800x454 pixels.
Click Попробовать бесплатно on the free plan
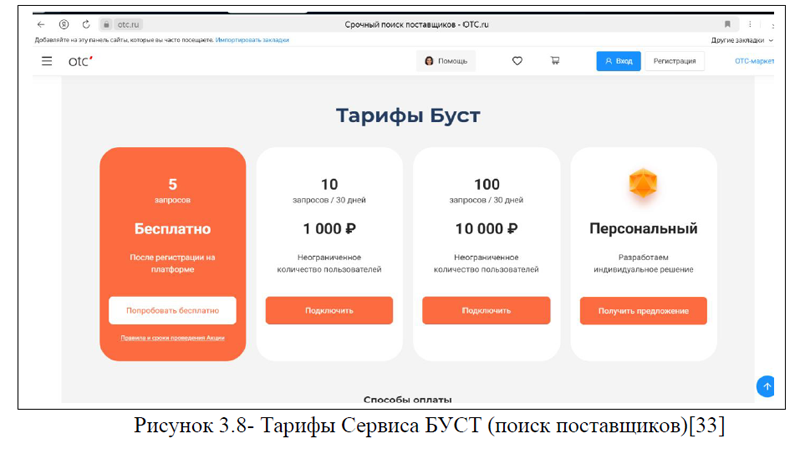[172, 311]
